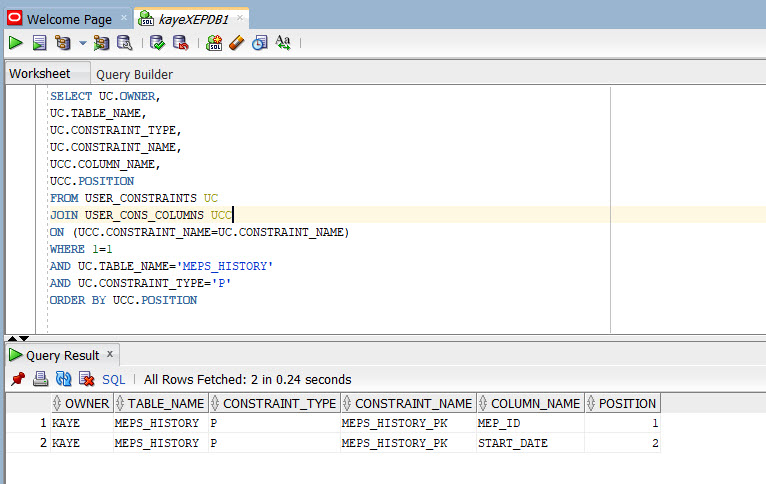Click the JOIN USER_CONS_COLUMNS UCC line
The width and height of the screenshot is (766, 484).
[141, 215]
